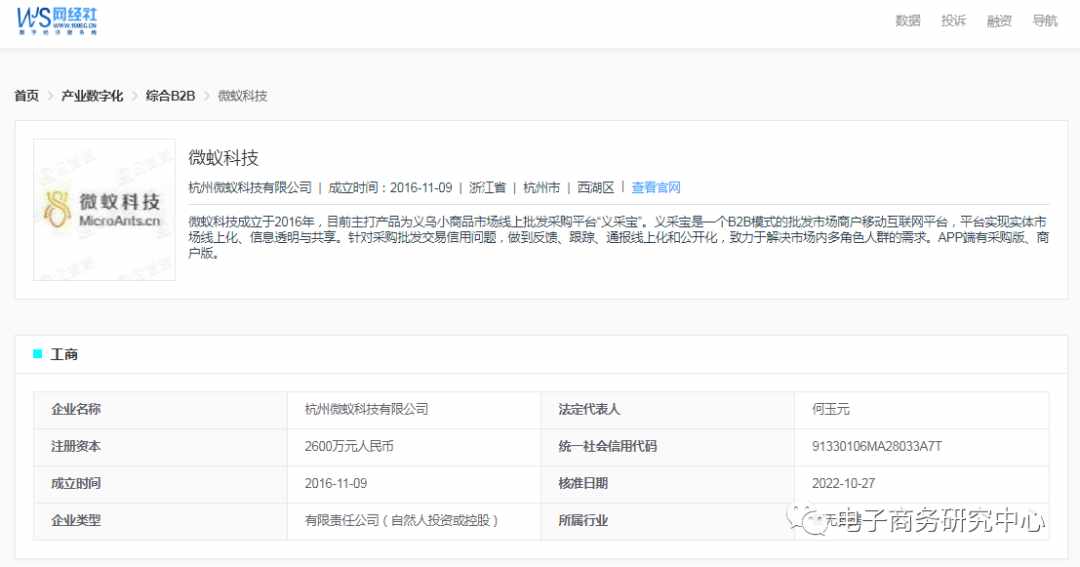1080x567 pixels.
Task: Click the 2016-11-09 table cell
Action: click(x=336, y=484)
